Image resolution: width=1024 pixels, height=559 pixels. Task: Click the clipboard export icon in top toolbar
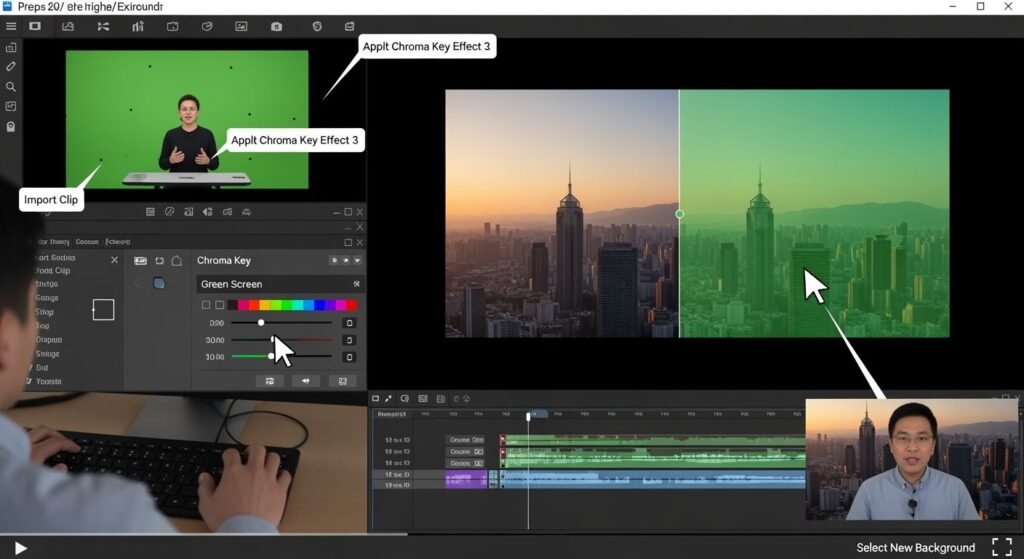coord(349,26)
